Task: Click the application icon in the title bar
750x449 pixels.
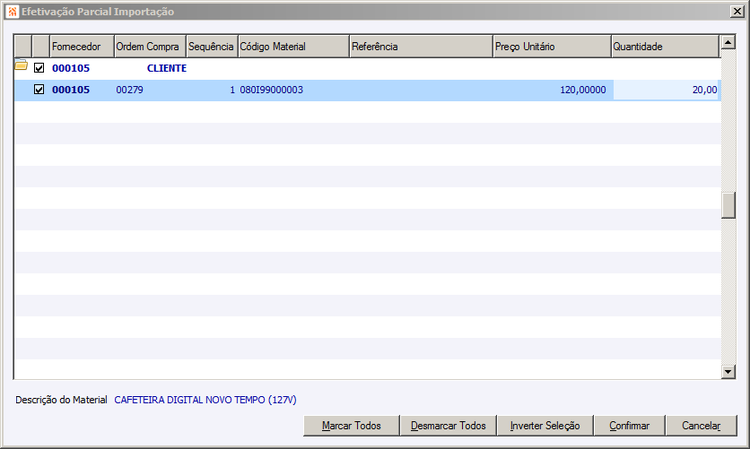Action: 13,11
